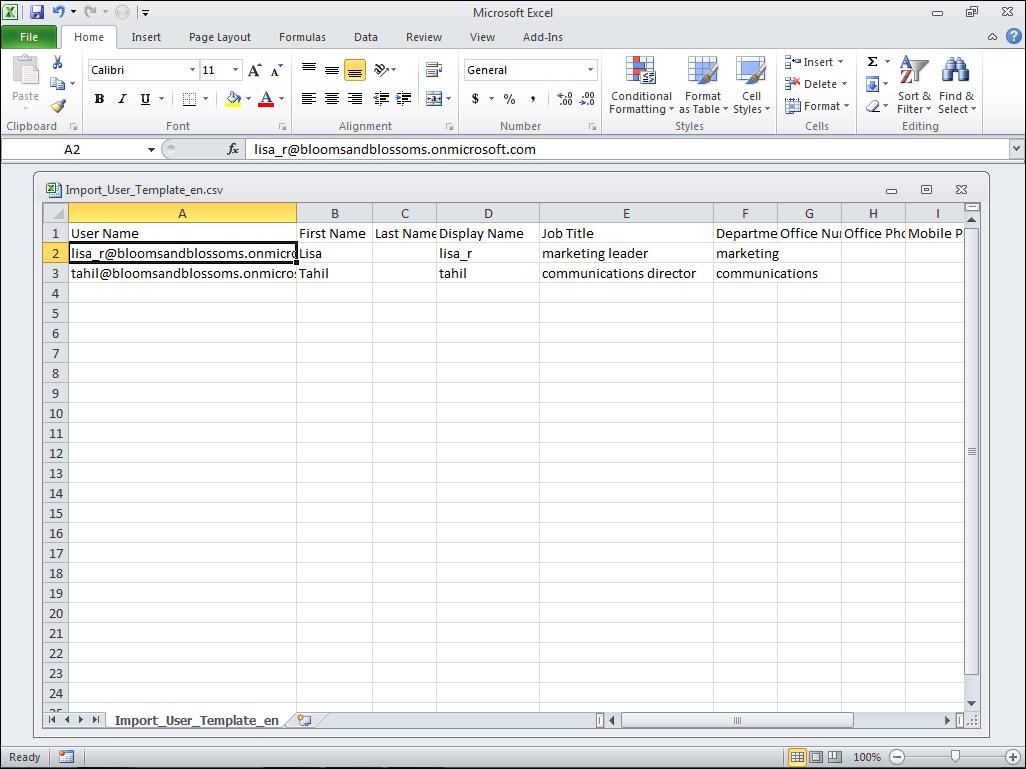Increase the indent

[x=404, y=99]
